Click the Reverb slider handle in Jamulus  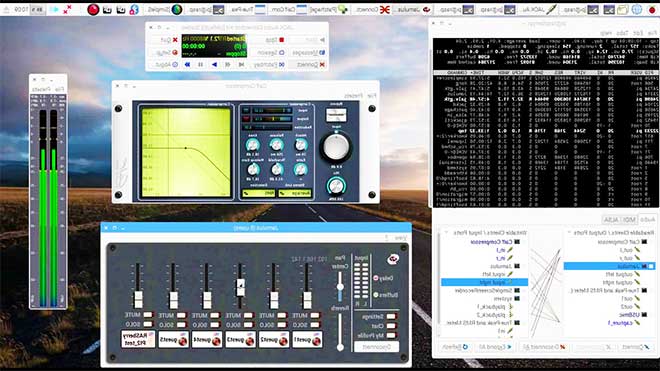click(x=340, y=347)
